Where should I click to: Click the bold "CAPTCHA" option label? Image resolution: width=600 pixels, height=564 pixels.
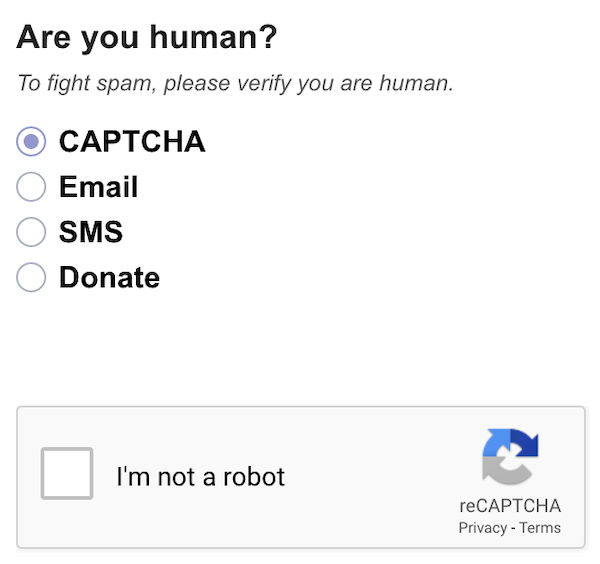pos(132,142)
